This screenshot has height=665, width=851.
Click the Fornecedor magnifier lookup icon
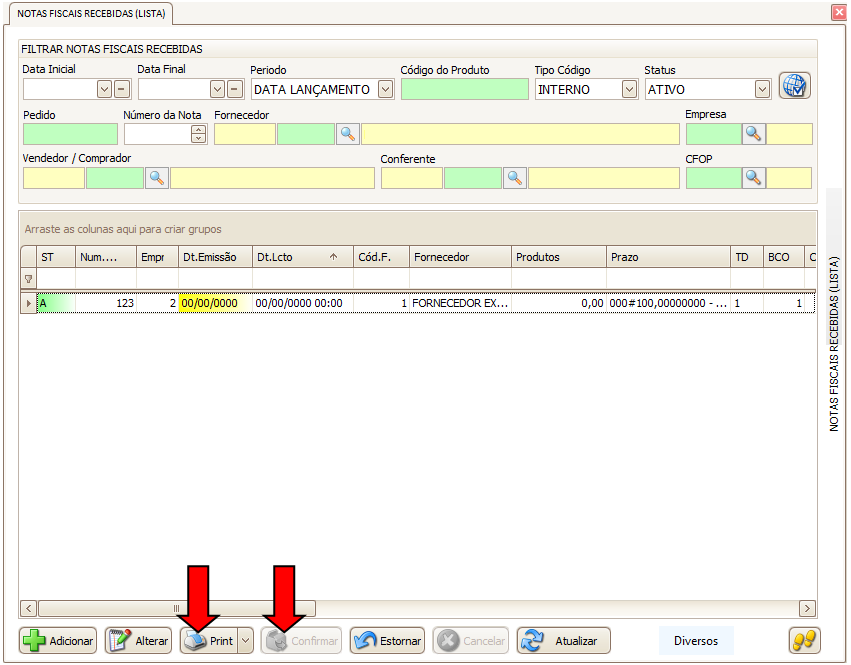coord(347,134)
